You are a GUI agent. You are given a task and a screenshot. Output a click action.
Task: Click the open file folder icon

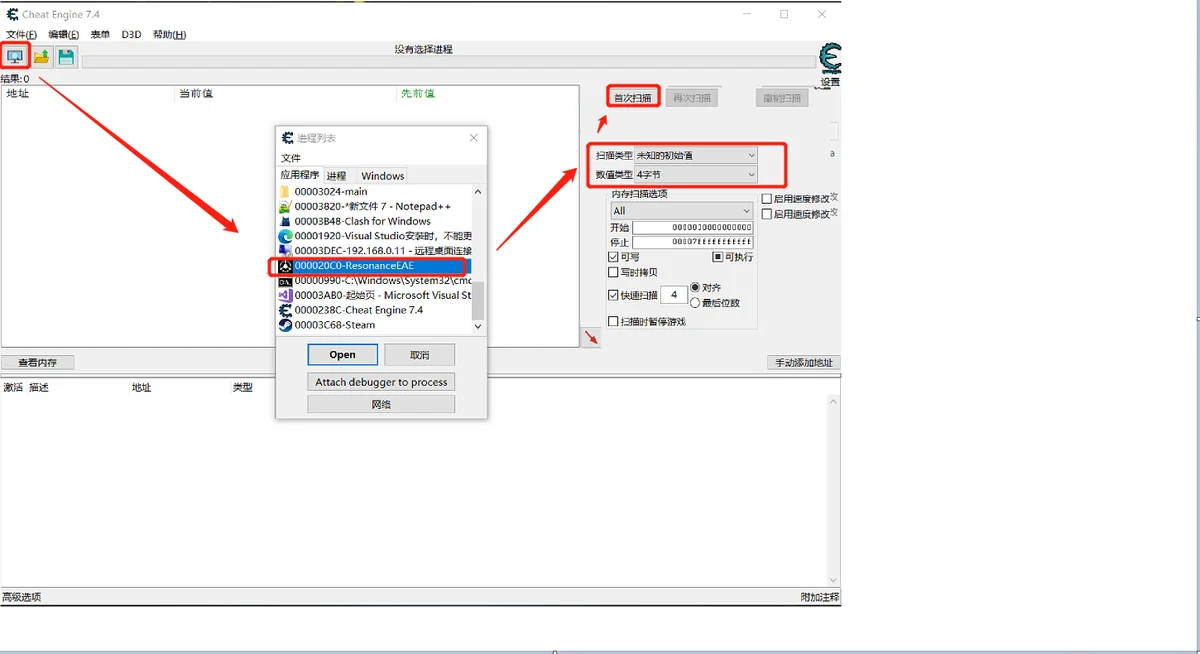click(41, 57)
